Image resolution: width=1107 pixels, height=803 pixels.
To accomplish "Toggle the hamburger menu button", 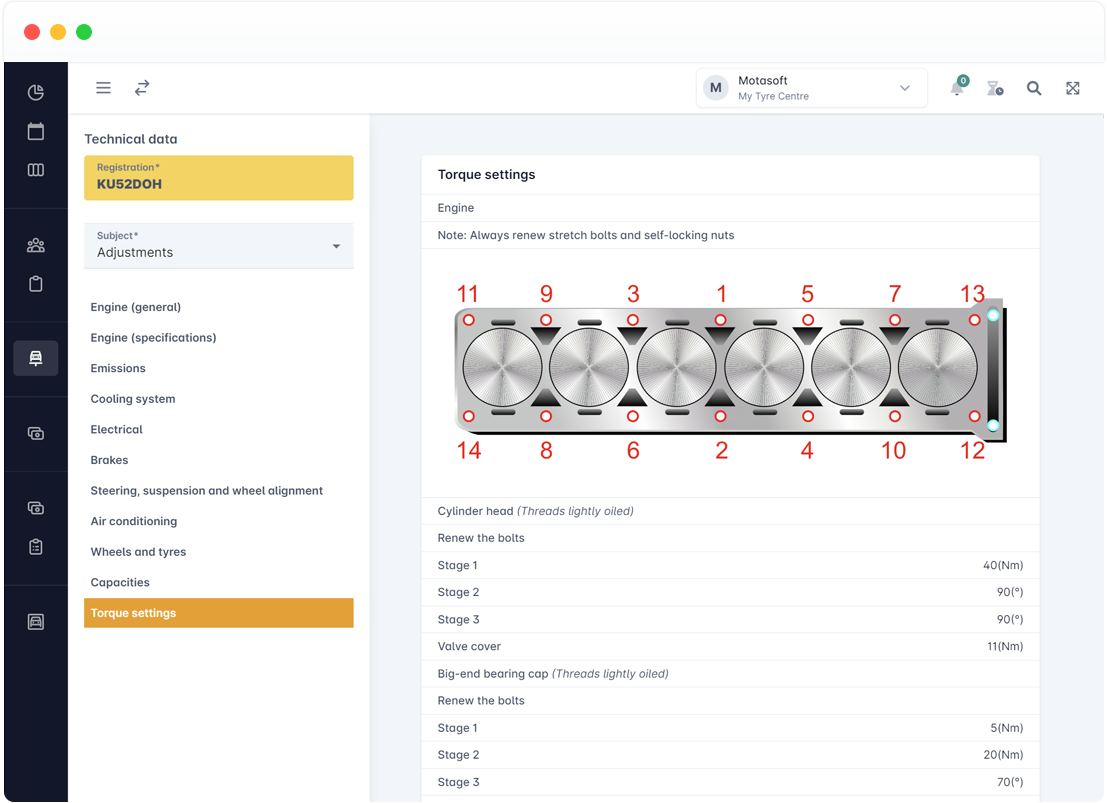I will tap(103, 88).
